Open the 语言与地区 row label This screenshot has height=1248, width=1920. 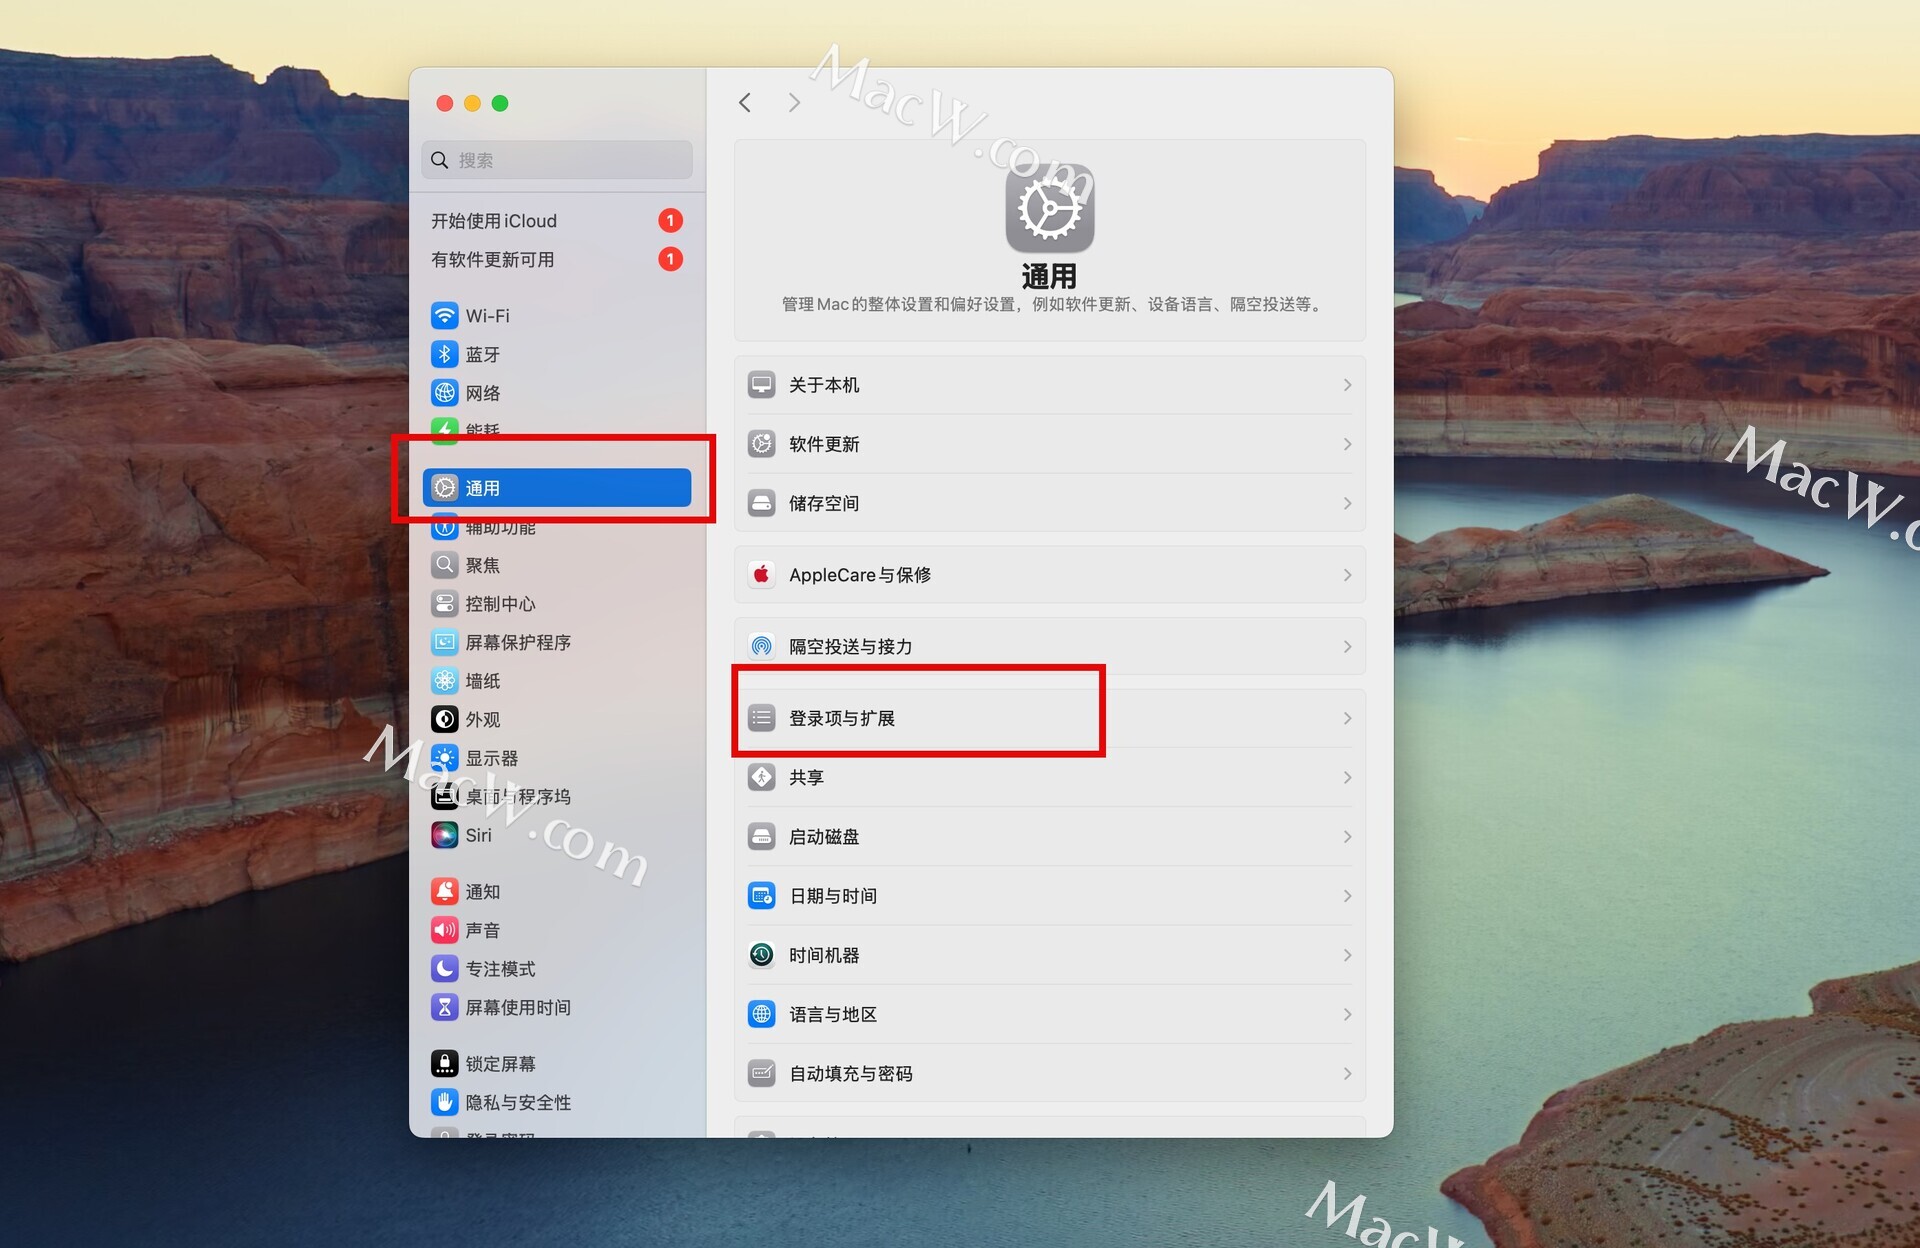pos(833,1015)
